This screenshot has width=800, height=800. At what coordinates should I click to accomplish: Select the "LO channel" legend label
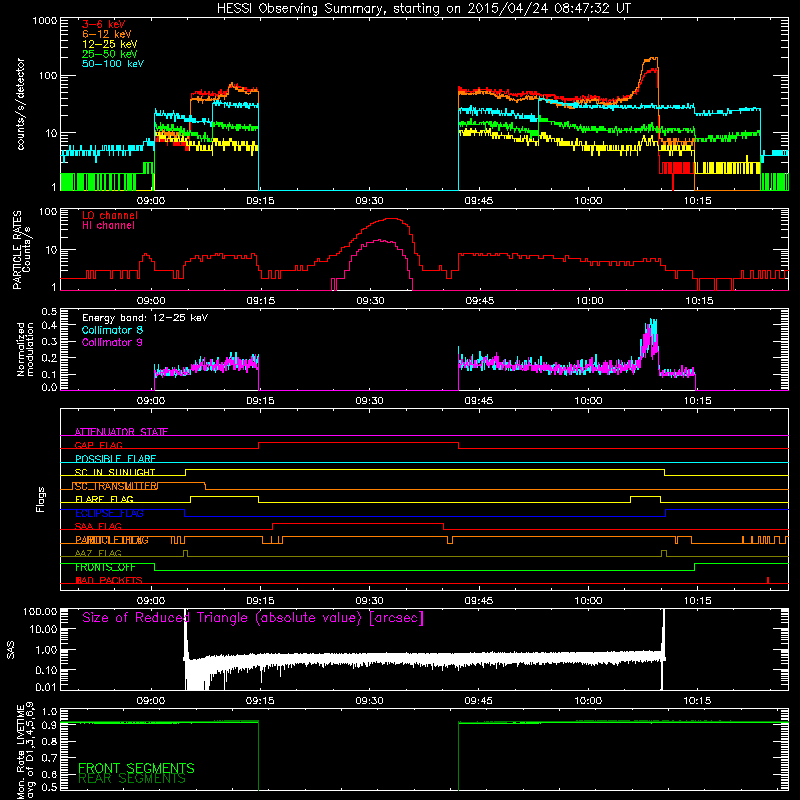click(110, 215)
